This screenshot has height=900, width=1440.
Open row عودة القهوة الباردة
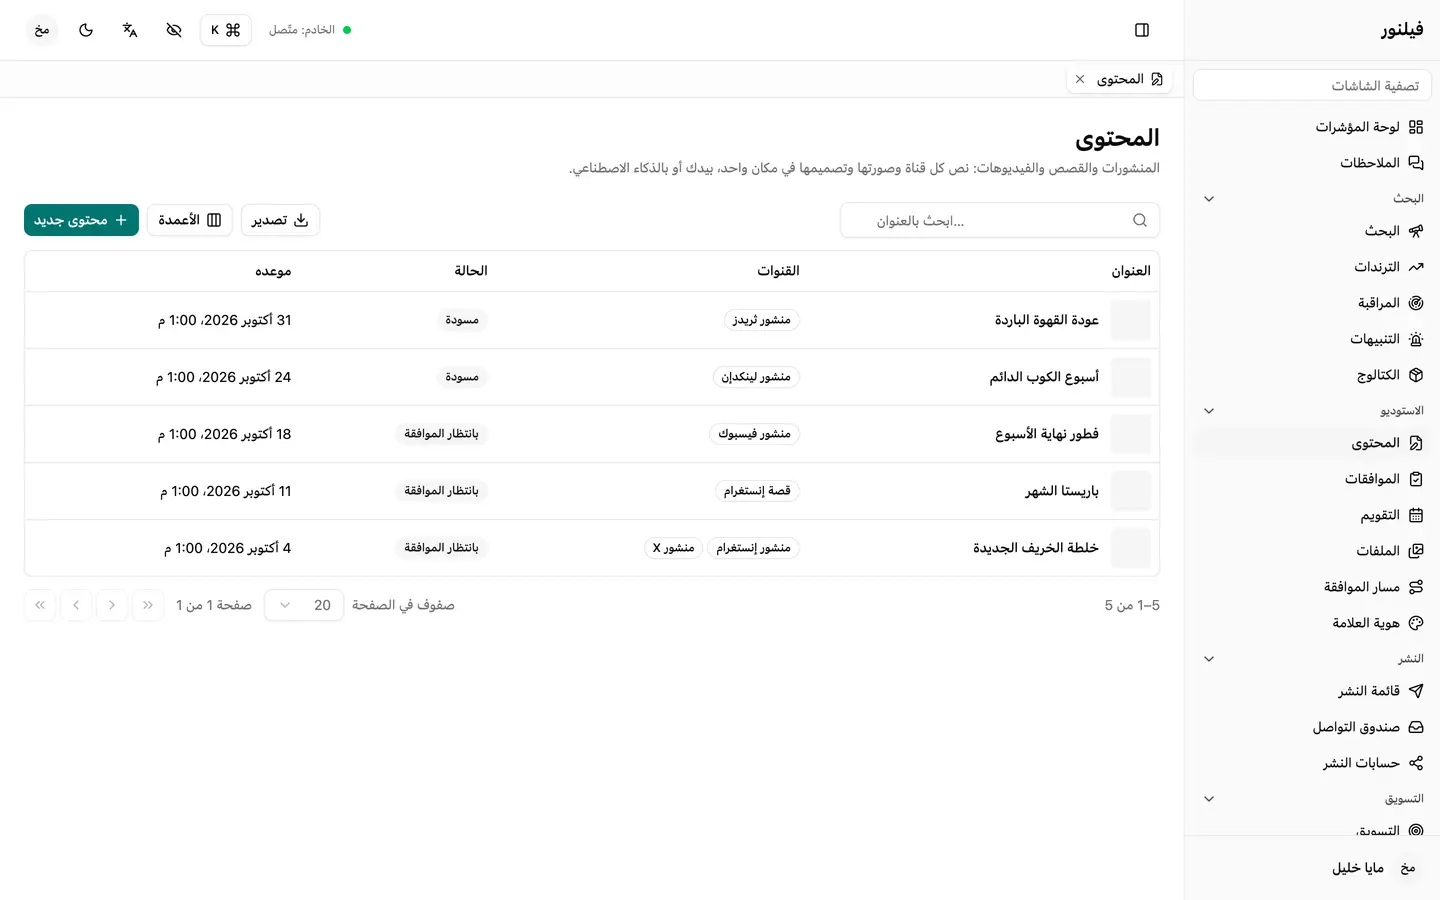[592, 320]
